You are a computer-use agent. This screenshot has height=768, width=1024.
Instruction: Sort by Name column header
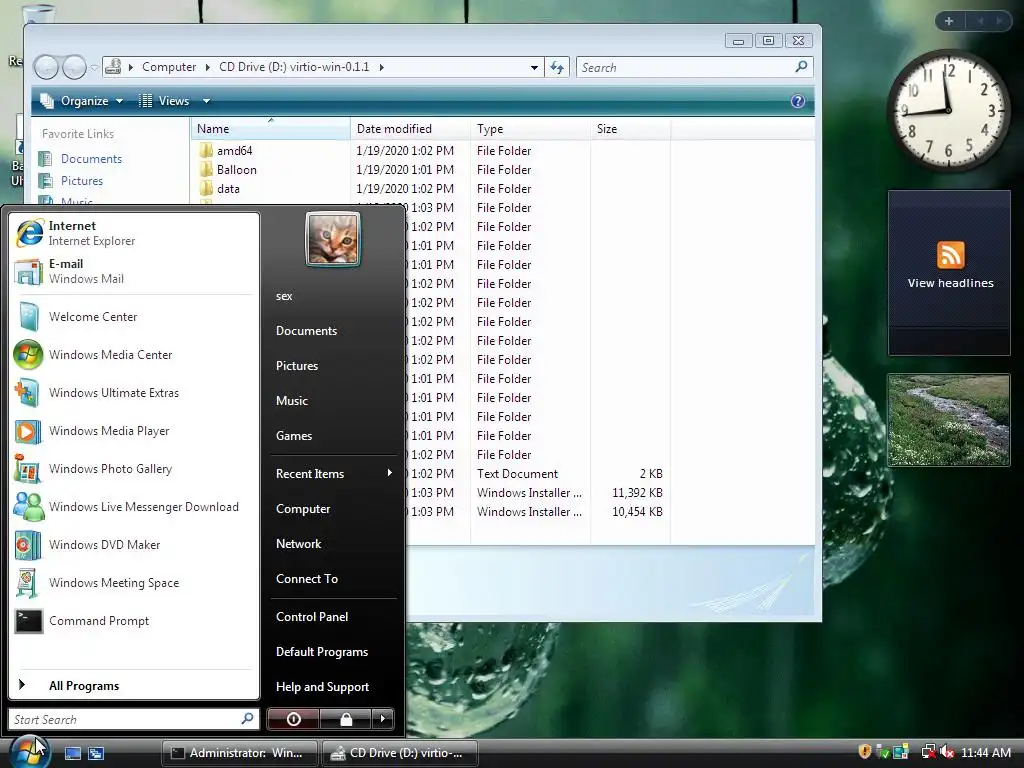pos(270,129)
